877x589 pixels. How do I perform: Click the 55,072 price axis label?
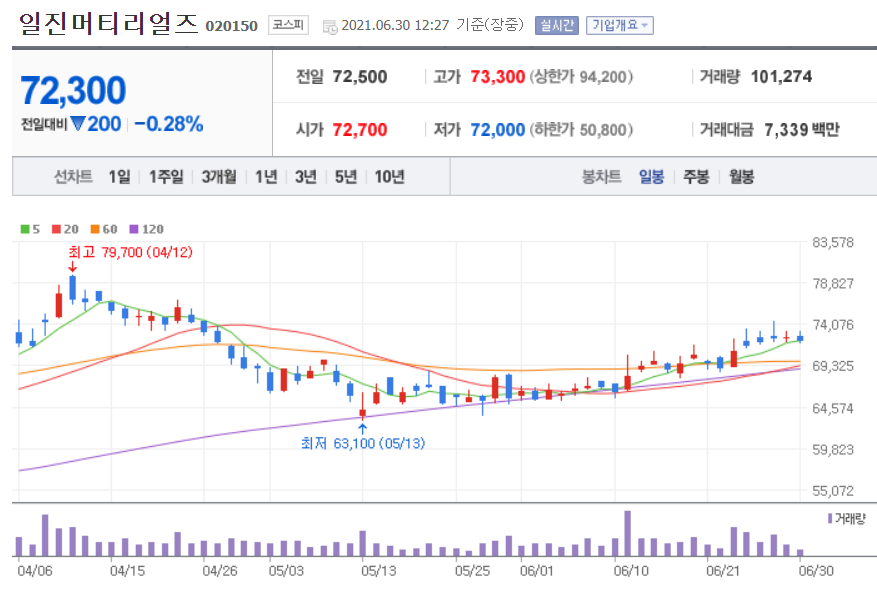point(833,491)
